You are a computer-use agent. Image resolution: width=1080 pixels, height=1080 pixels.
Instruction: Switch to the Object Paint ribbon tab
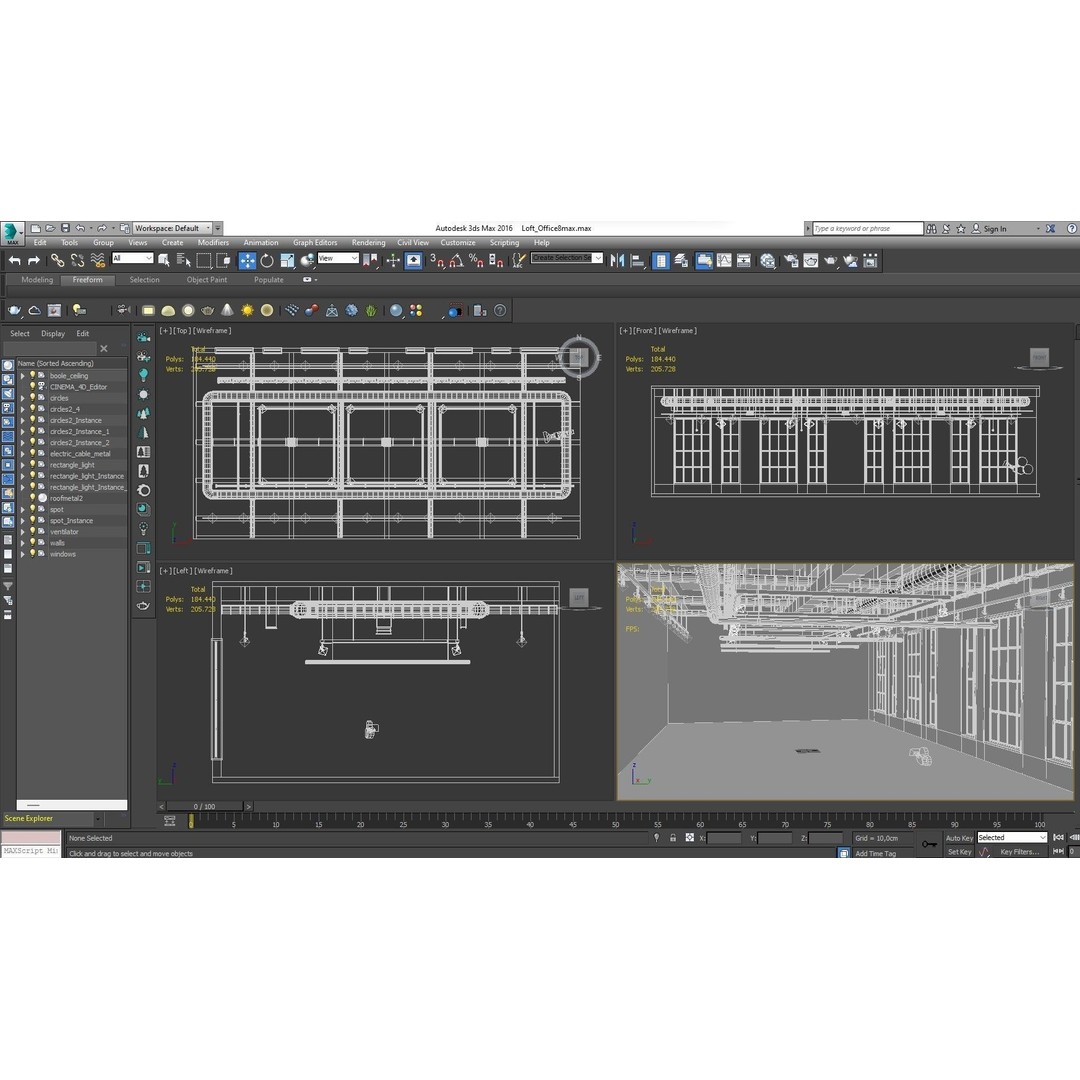(x=207, y=280)
